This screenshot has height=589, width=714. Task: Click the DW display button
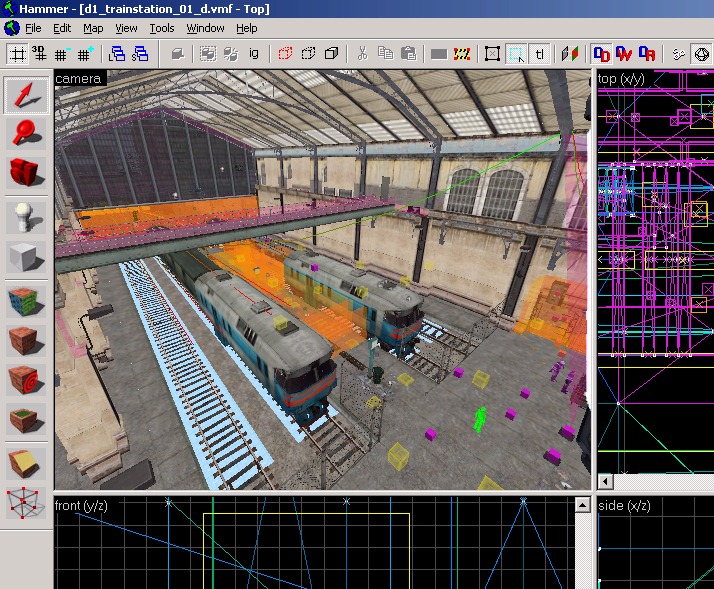pos(624,54)
